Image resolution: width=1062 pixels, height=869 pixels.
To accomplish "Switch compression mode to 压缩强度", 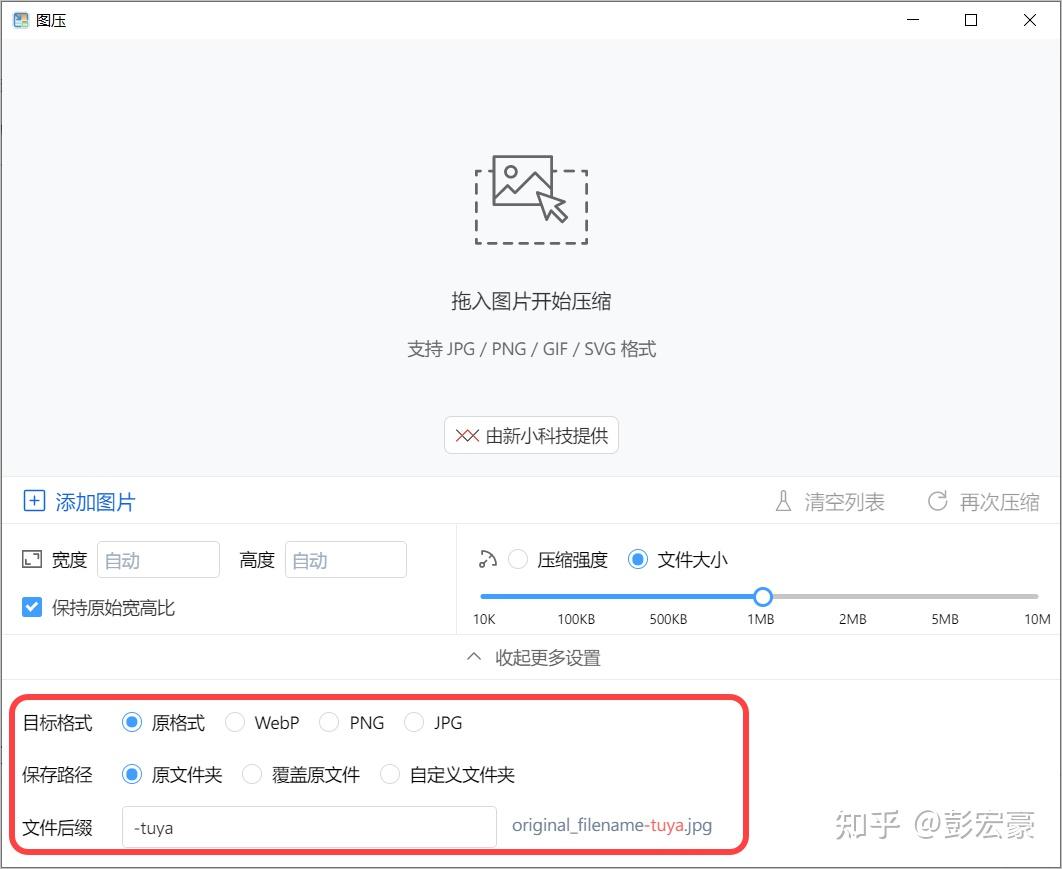I will [x=518, y=560].
